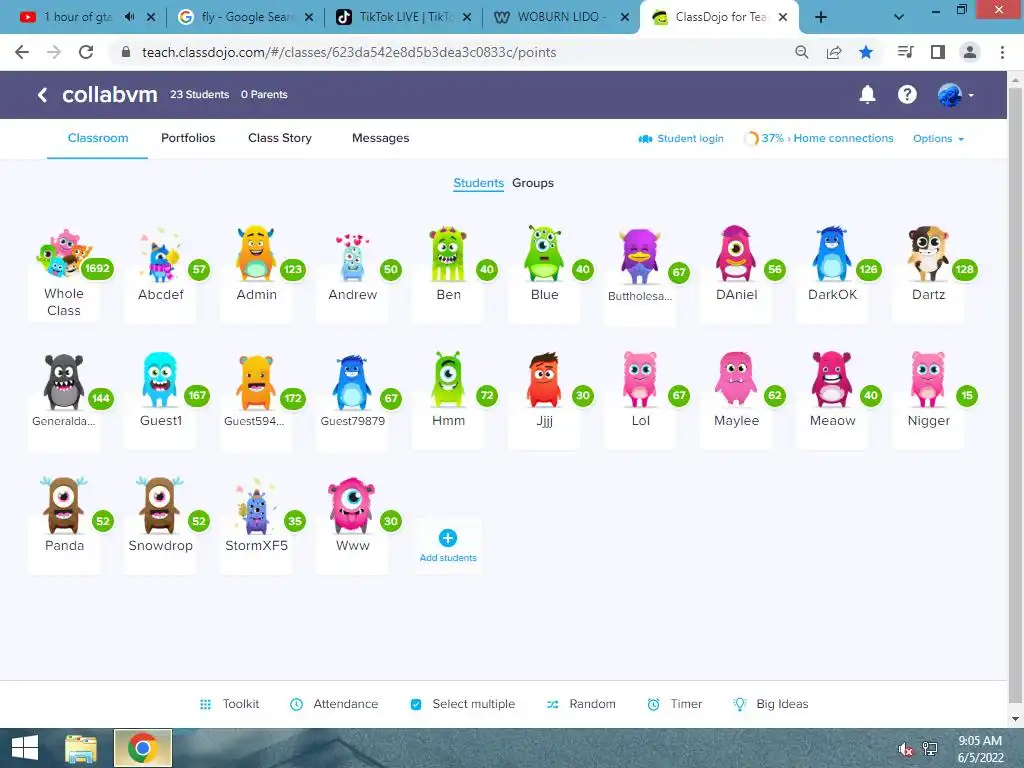Viewport: 1024px width, 768px height.
Task: Select the Blue three-eyed monster avatar
Action: point(544,253)
